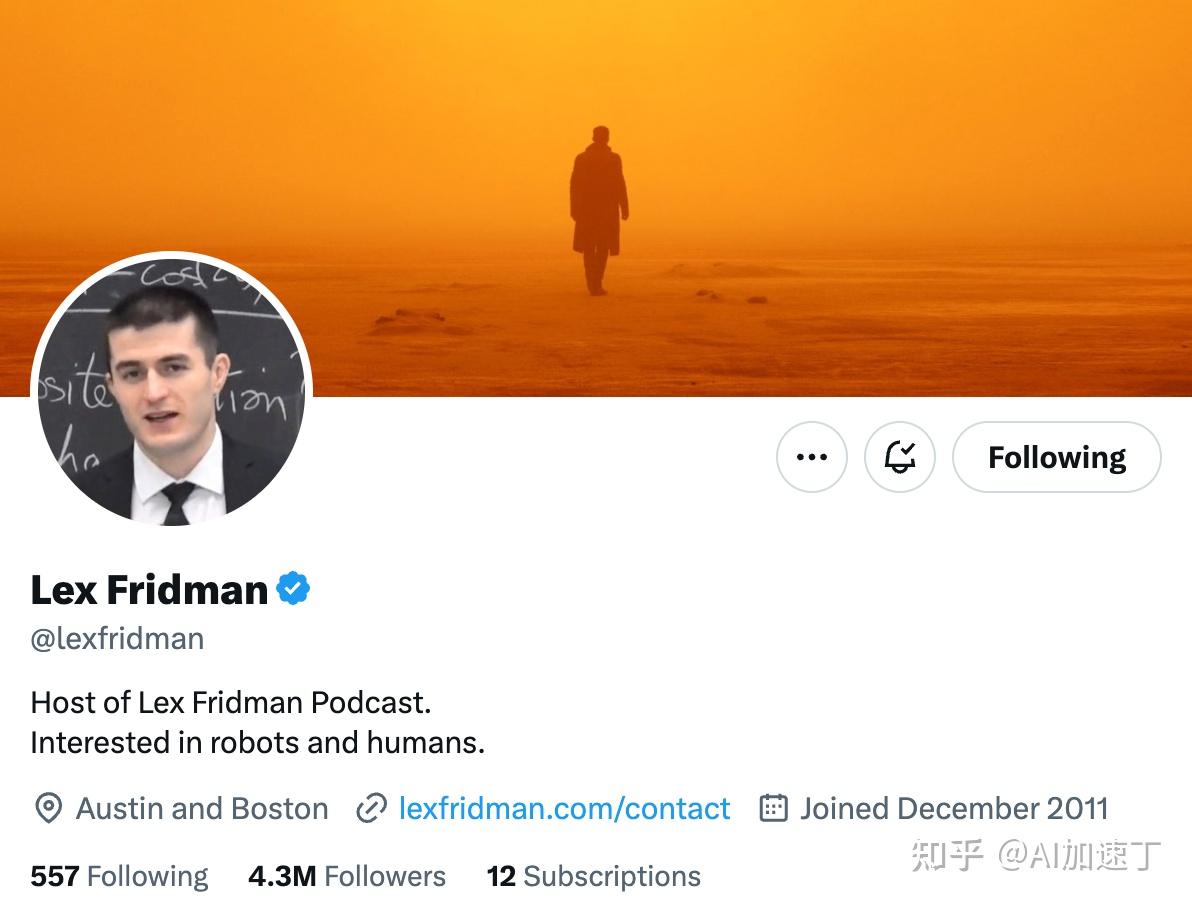This screenshot has height=902, width=1192.
Task: Click the location pin icon
Action: point(48,808)
